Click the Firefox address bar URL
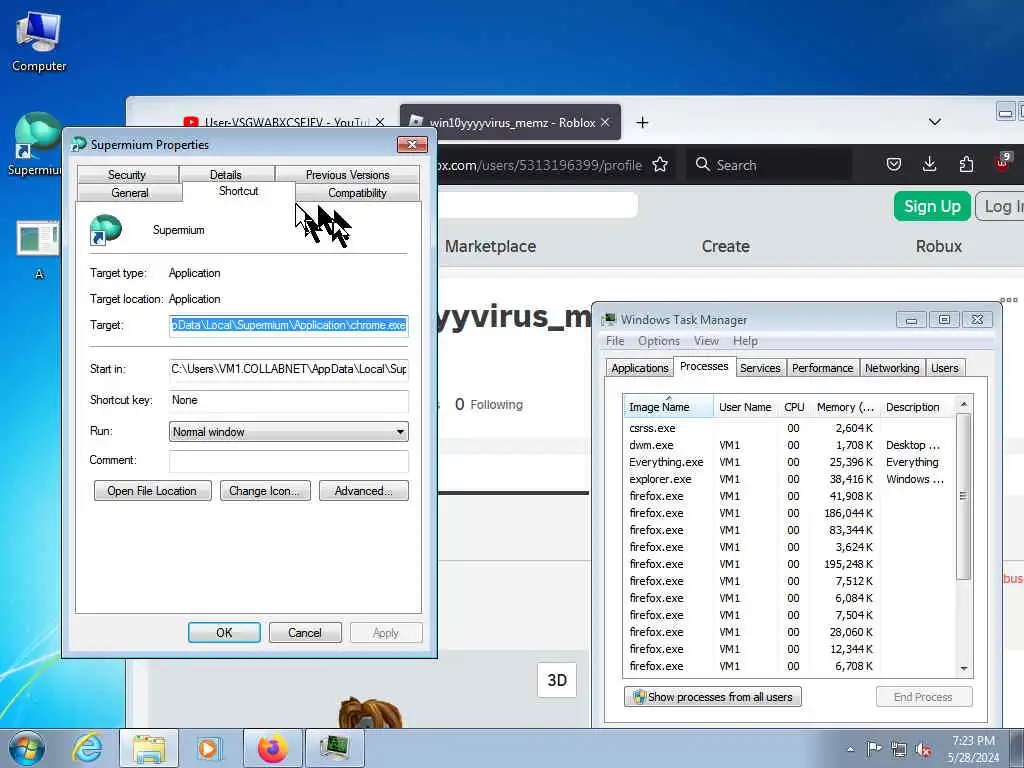Screen dimensions: 1024x768 click(x=541, y=165)
